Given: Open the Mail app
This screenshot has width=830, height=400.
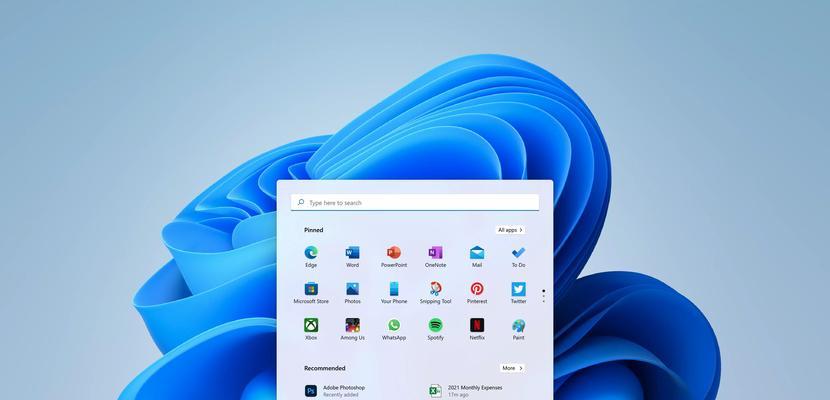Looking at the screenshot, I should click(x=477, y=257).
